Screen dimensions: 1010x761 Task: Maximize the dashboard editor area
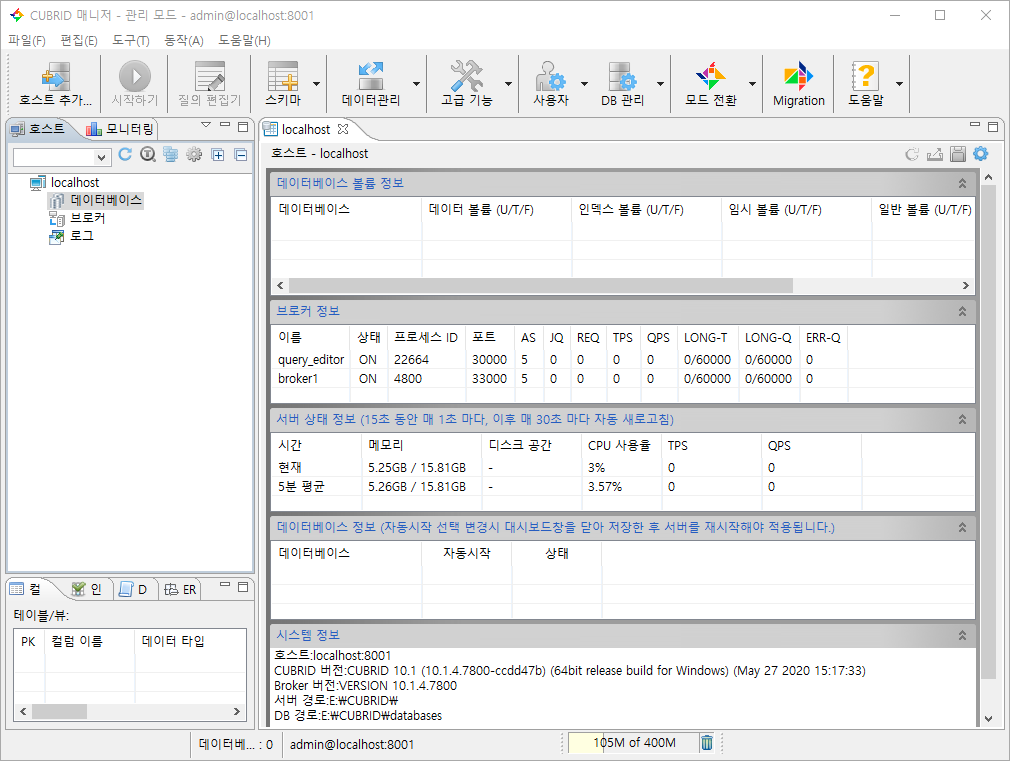click(993, 127)
